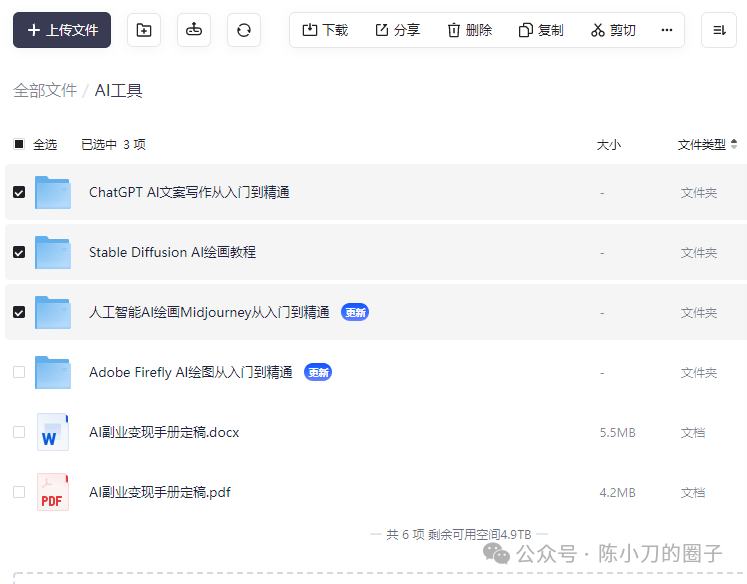Open ChatGPT AI文案写作从入门到精通 folder name
This screenshot has width=747, height=584.
coord(189,192)
